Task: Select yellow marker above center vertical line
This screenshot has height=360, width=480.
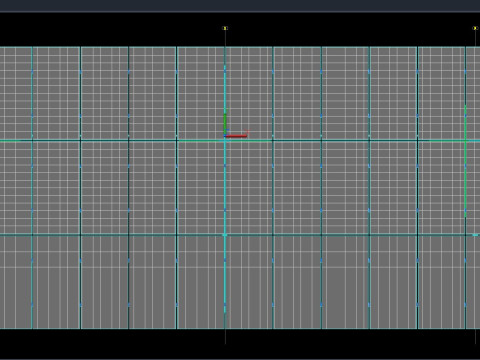Action: pyautogui.click(x=225, y=28)
